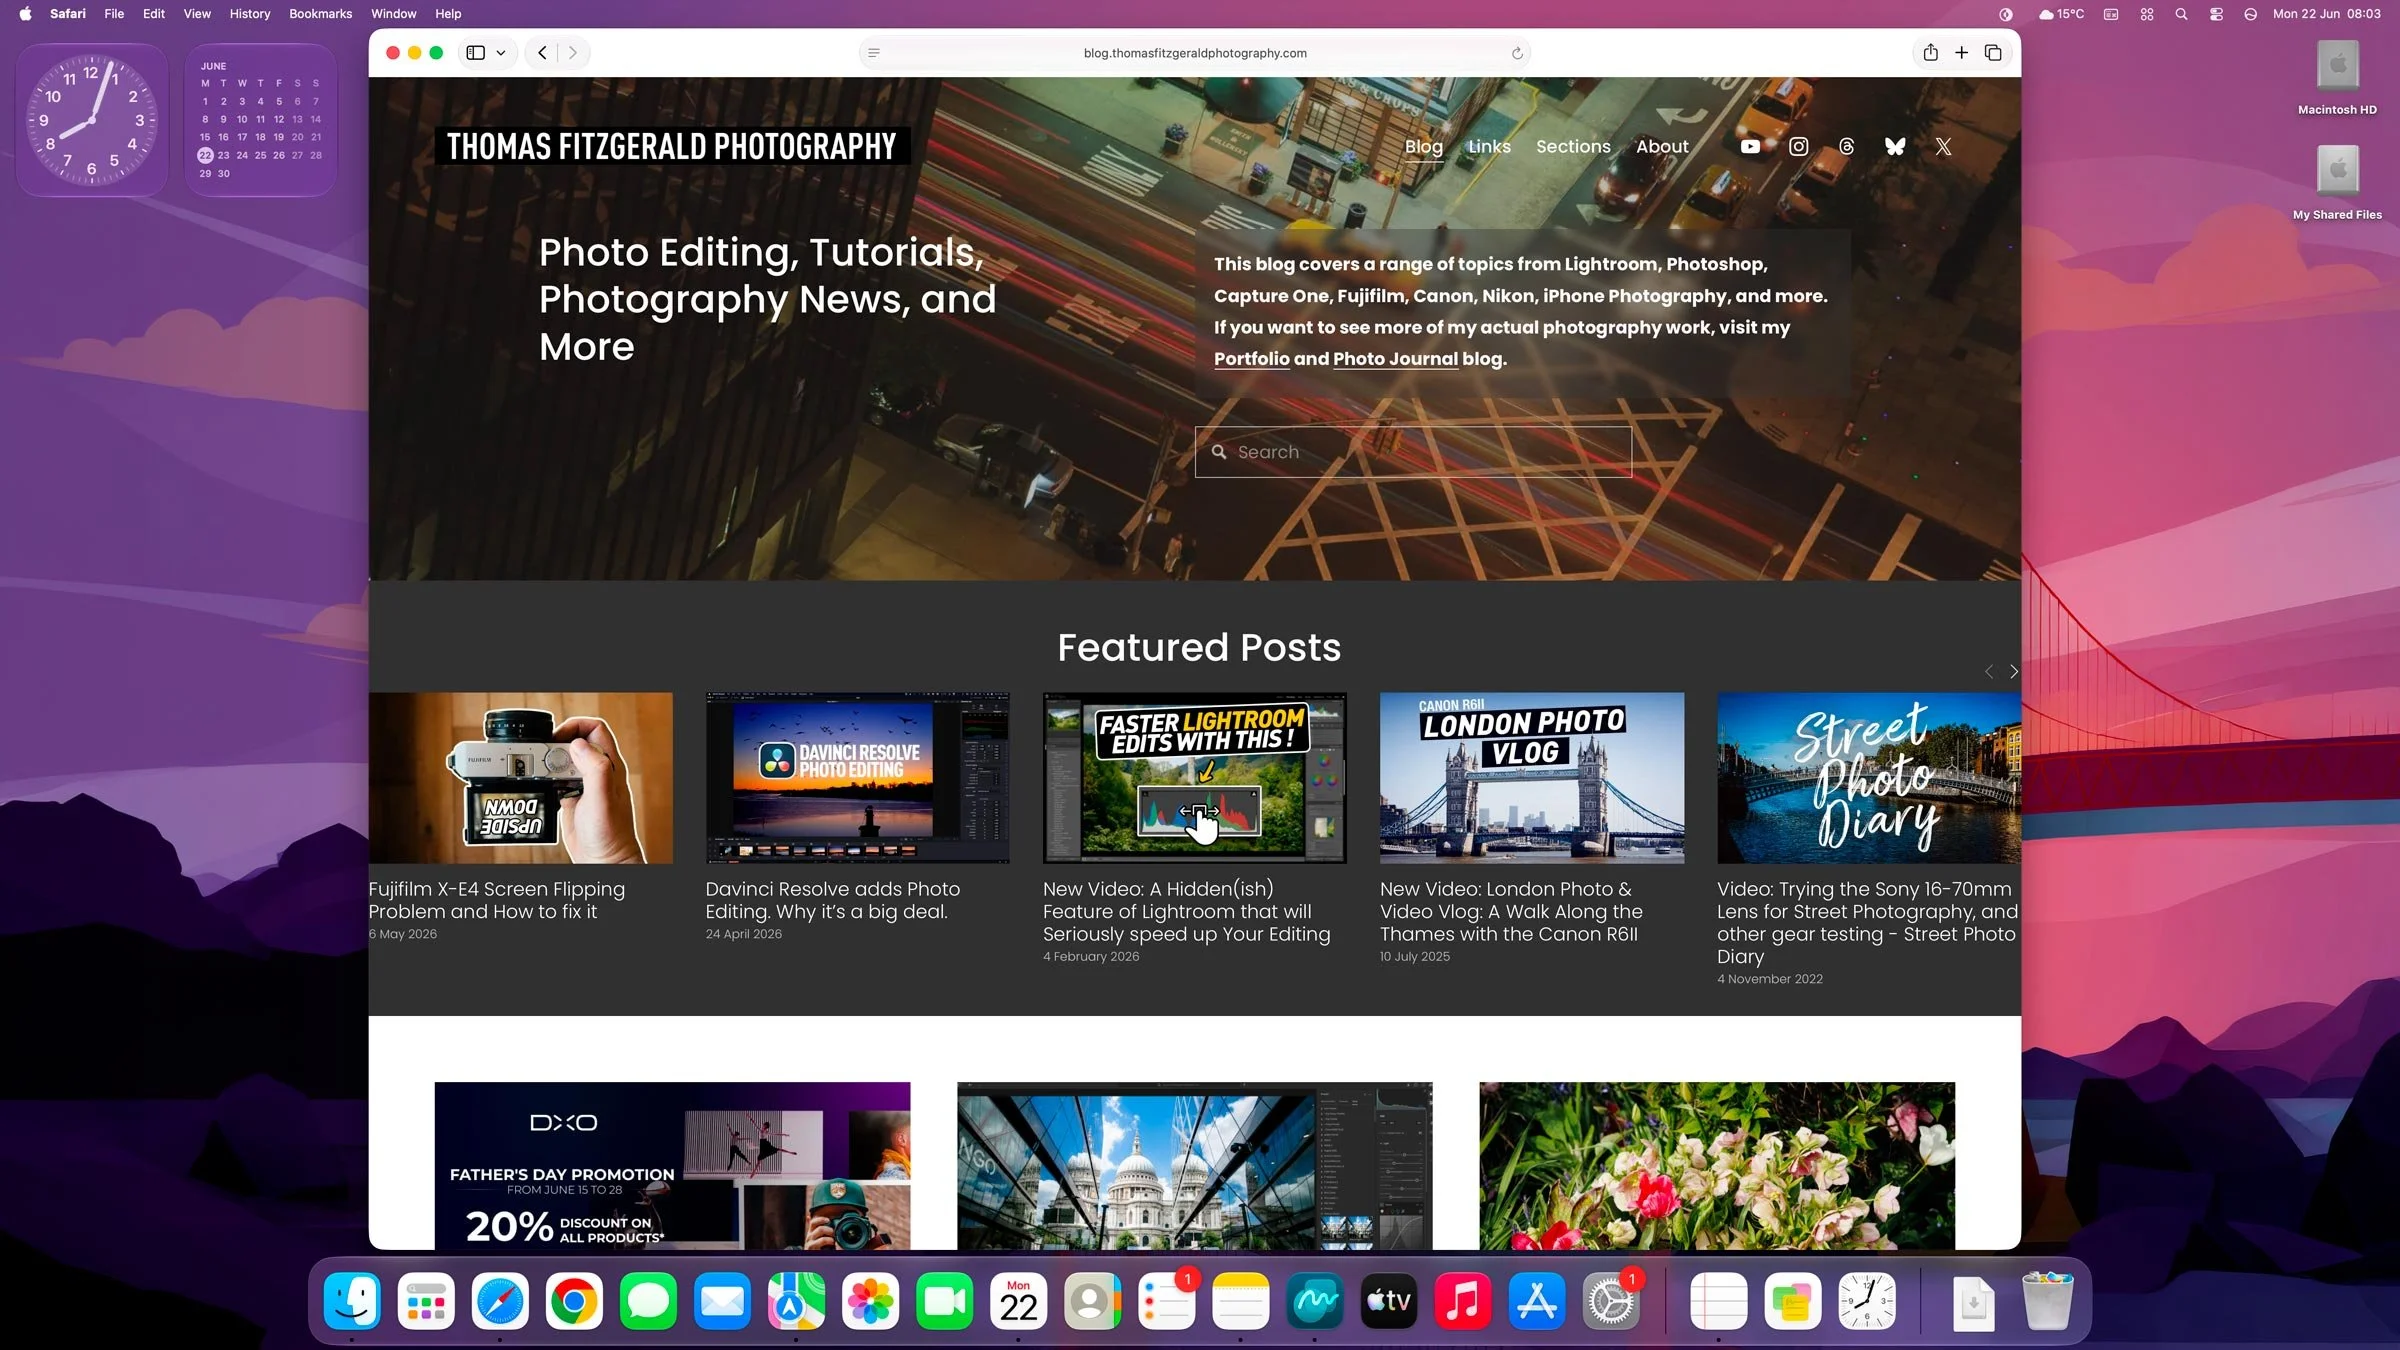Click Safari's Share button
Image resolution: width=2400 pixels, height=1350 pixels.
[1930, 53]
